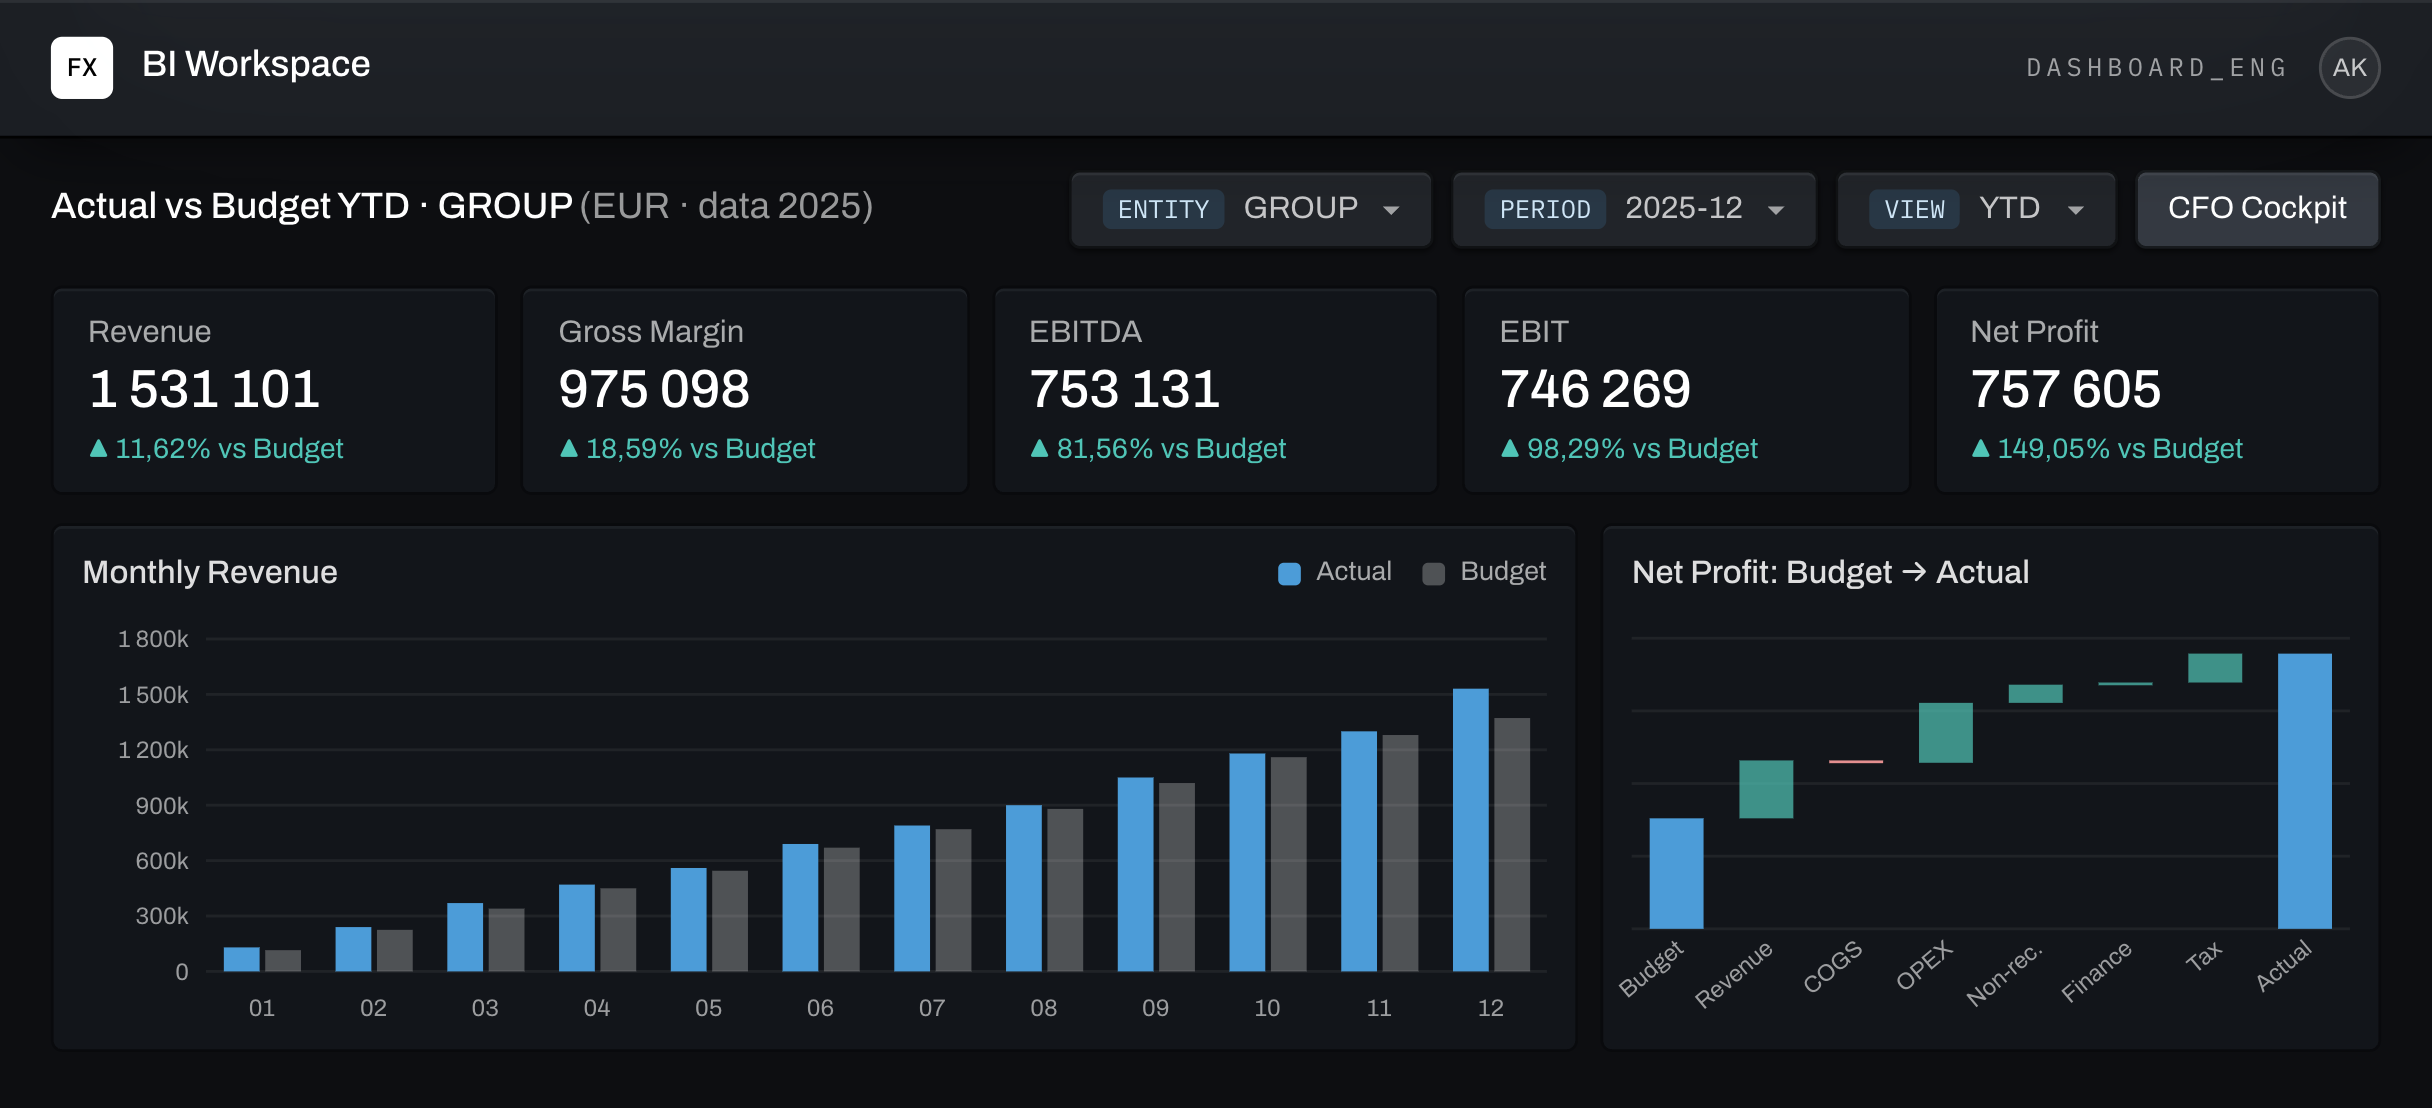Click the COGS axis label
2432x1108 pixels.
tap(1833, 966)
